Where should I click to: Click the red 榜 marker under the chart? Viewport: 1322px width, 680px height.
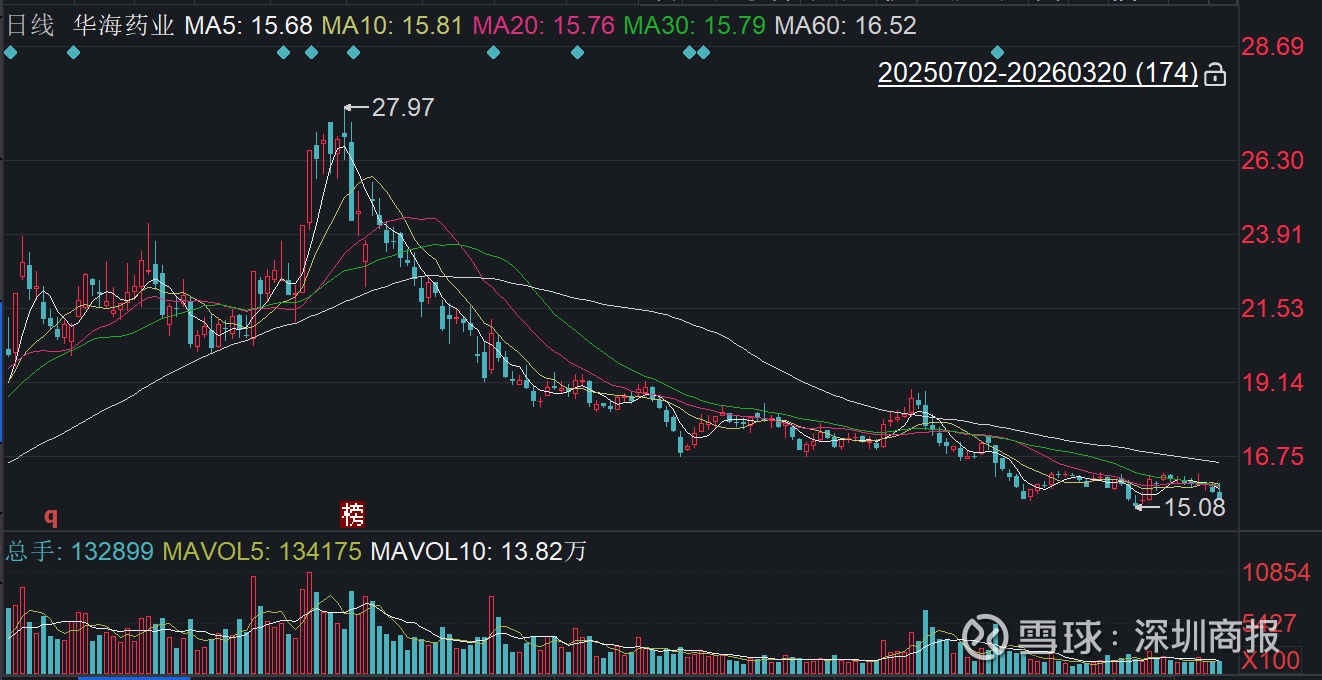click(x=353, y=514)
